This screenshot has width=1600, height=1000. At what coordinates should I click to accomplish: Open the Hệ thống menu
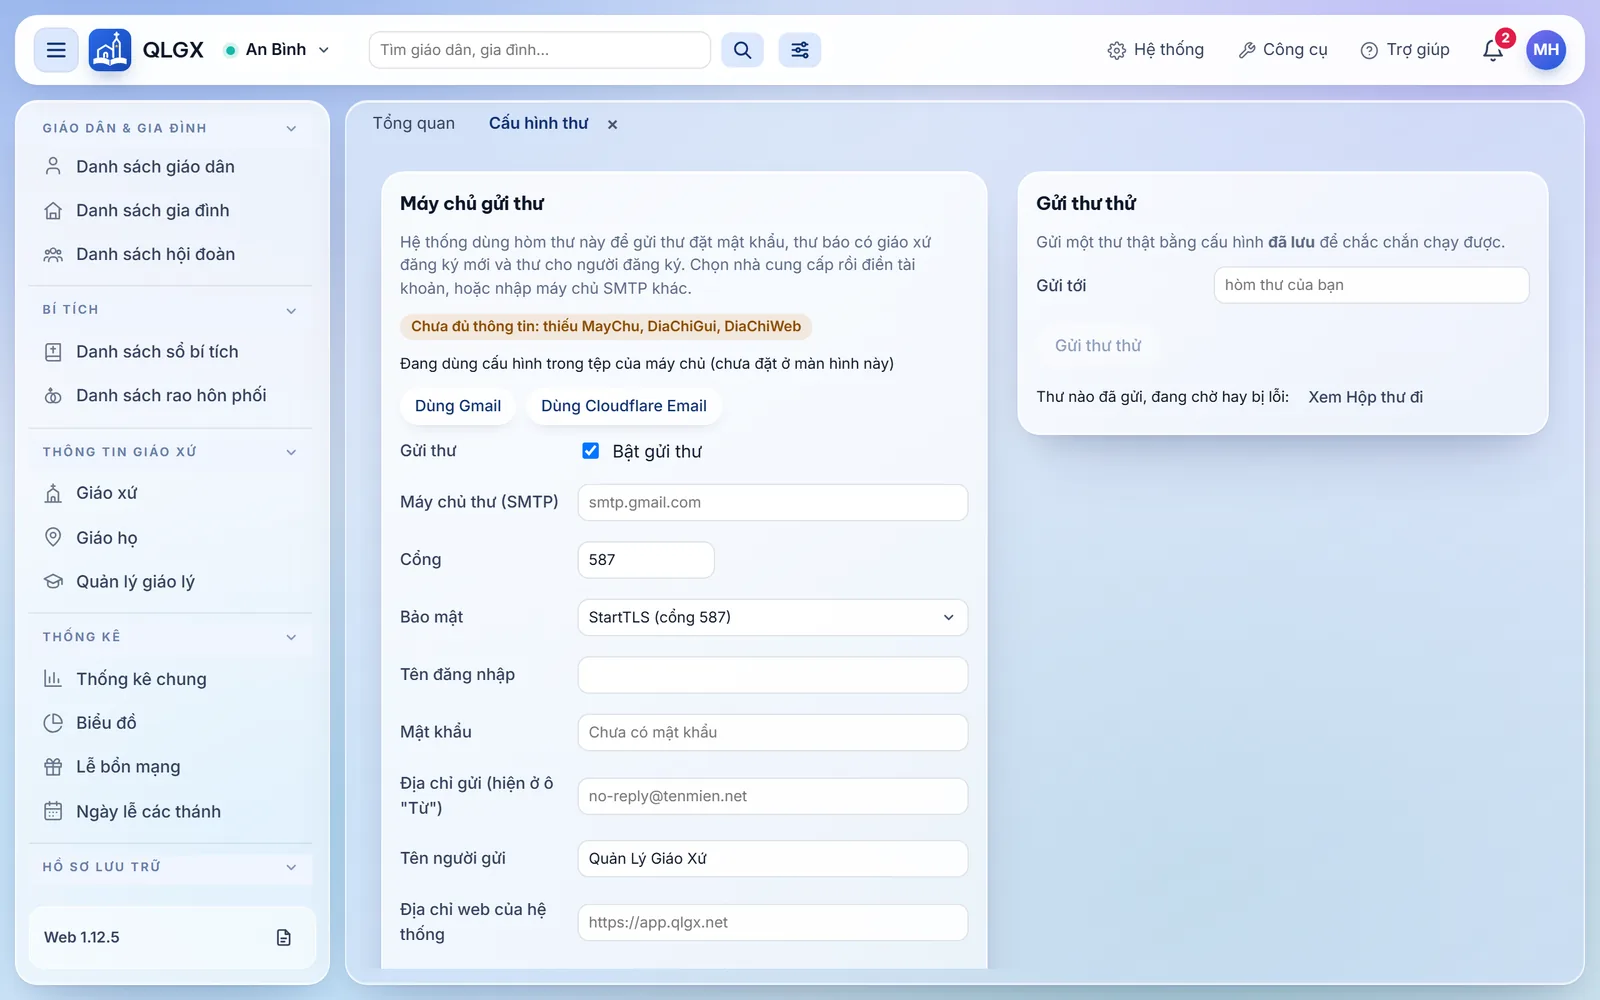click(x=1156, y=50)
